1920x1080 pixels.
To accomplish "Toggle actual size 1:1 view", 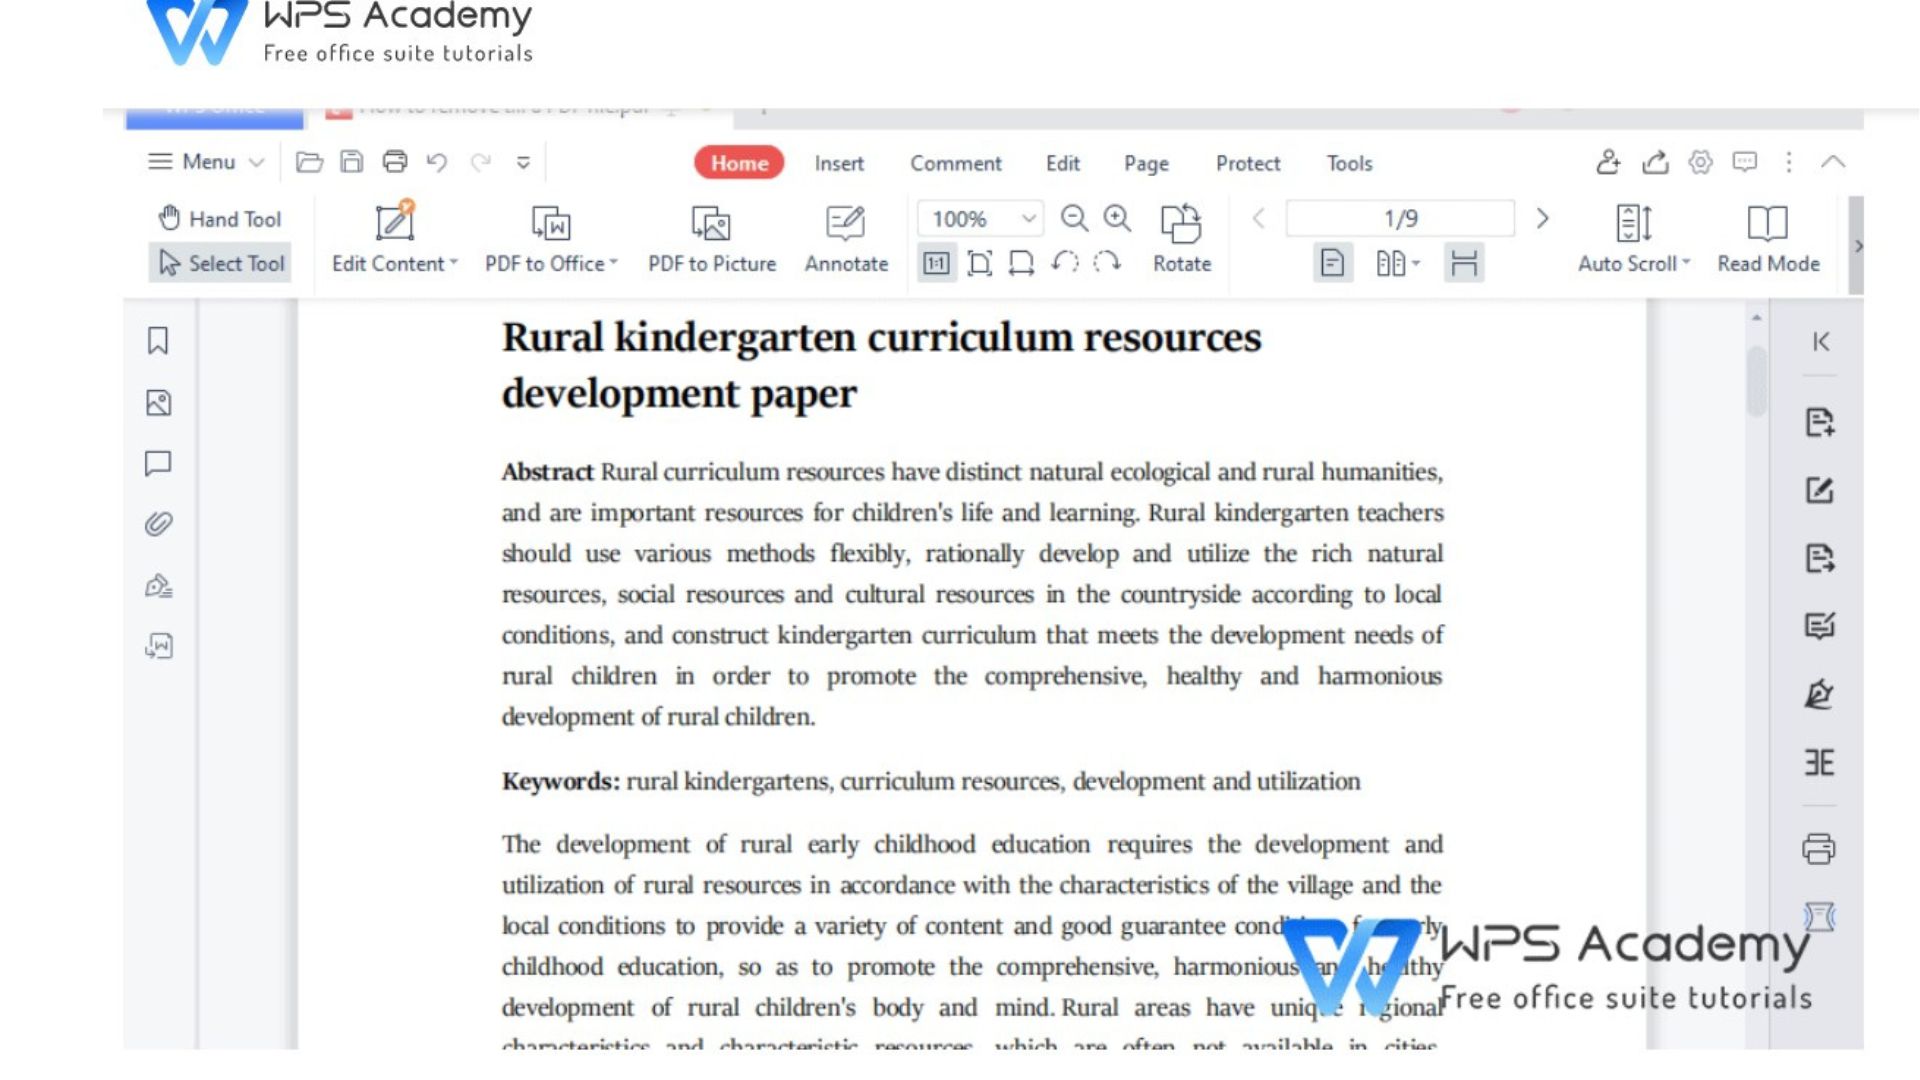I will click(936, 263).
